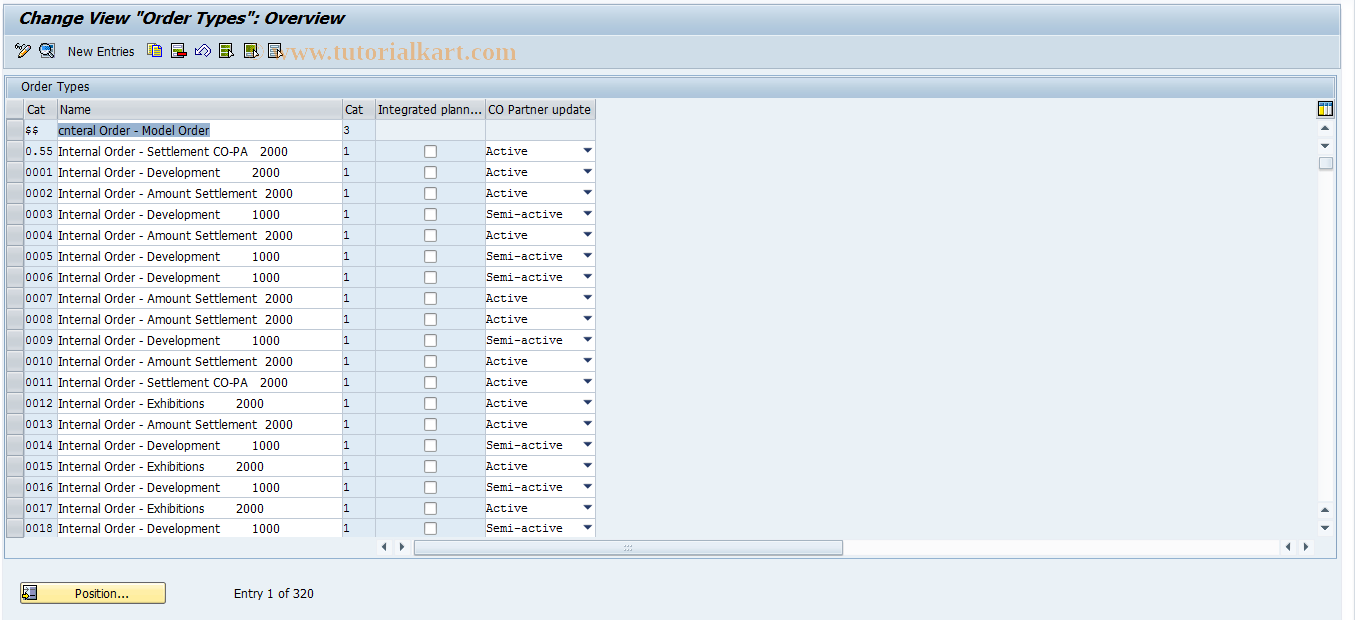Tick Integrated planning checkbox for order 0001
1355x620 pixels.
[430, 172]
